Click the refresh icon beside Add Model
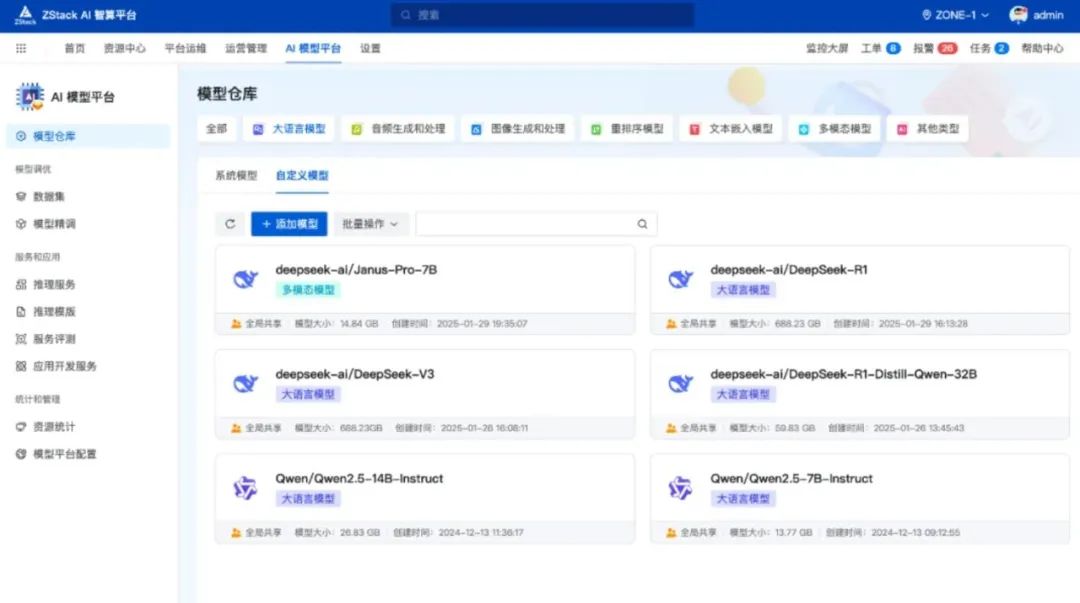 click(230, 224)
